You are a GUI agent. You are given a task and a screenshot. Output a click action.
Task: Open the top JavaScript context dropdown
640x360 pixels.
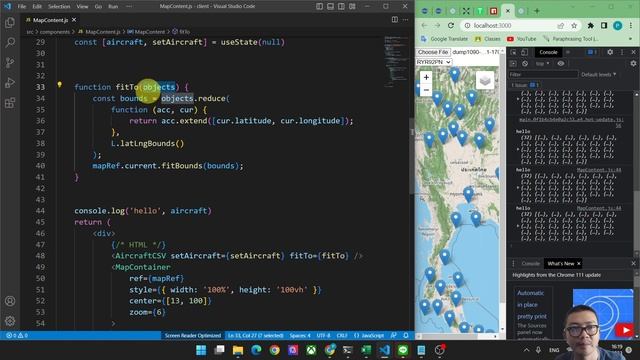pyautogui.click(x=542, y=64)
